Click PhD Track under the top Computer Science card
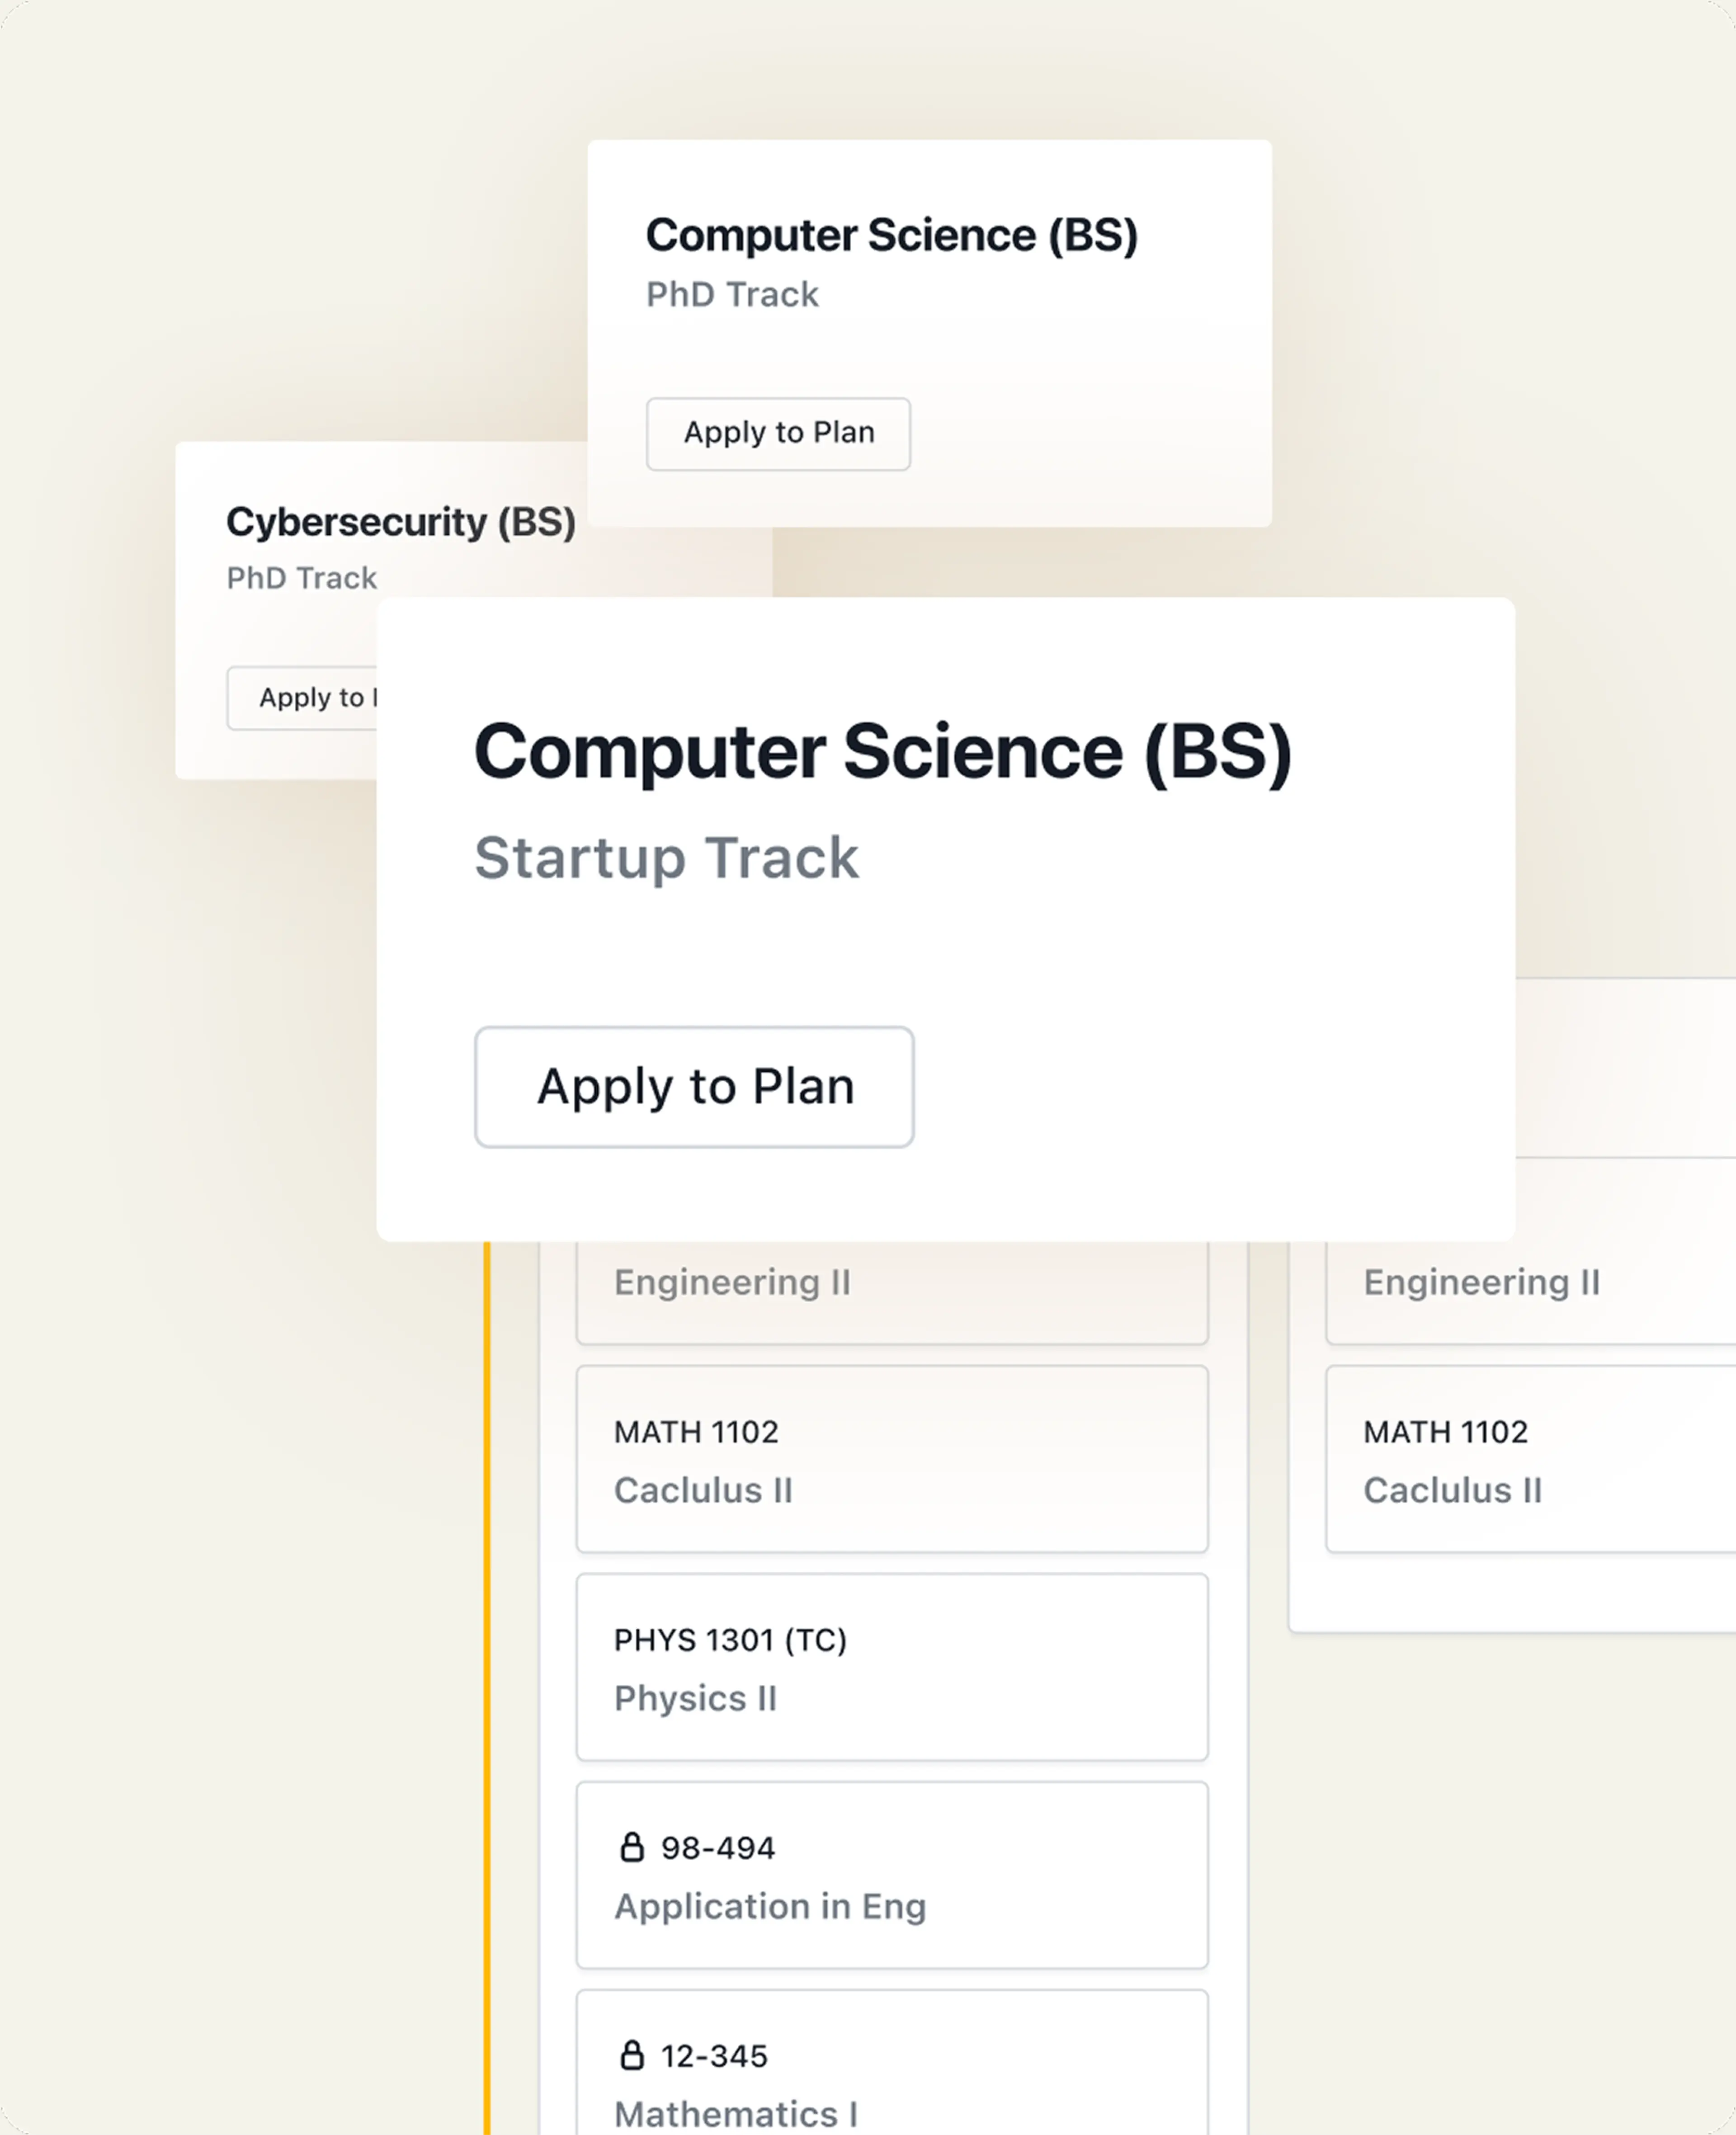Screen dimensions: 1736x2135 click(x=732, y=295)
